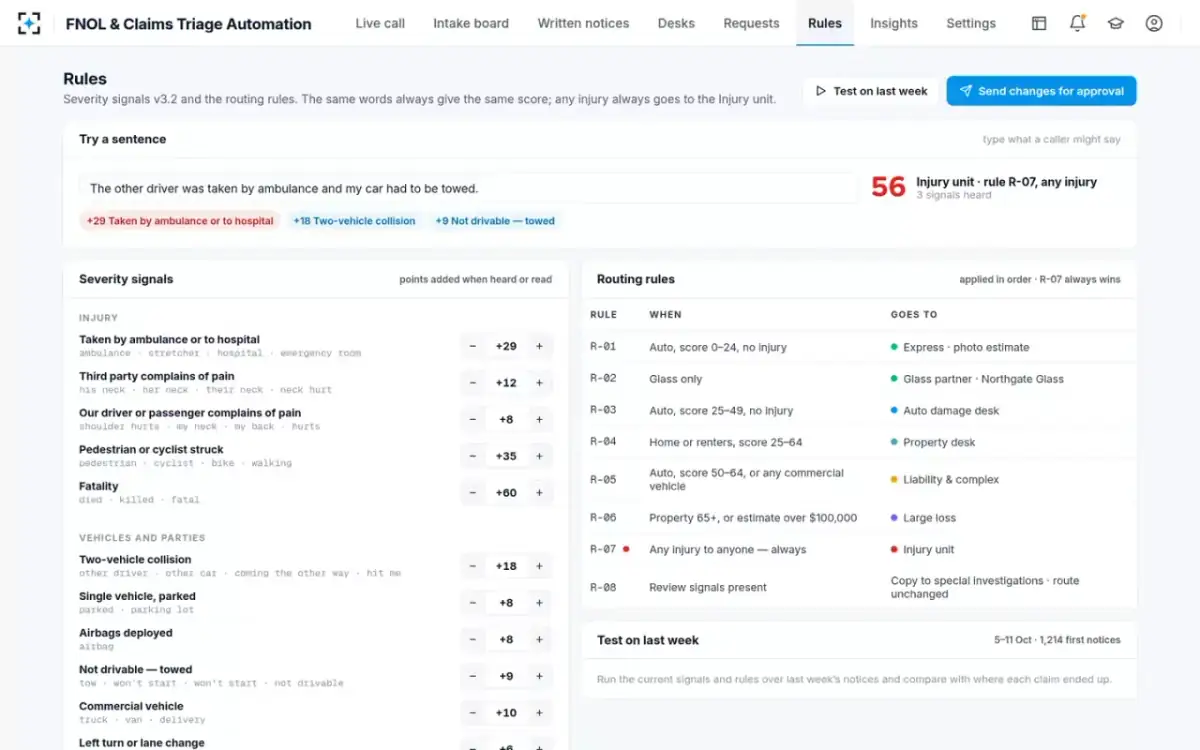1200x750 pixels.
Task: Open the Settings tab
Action: tap(971, 23)
